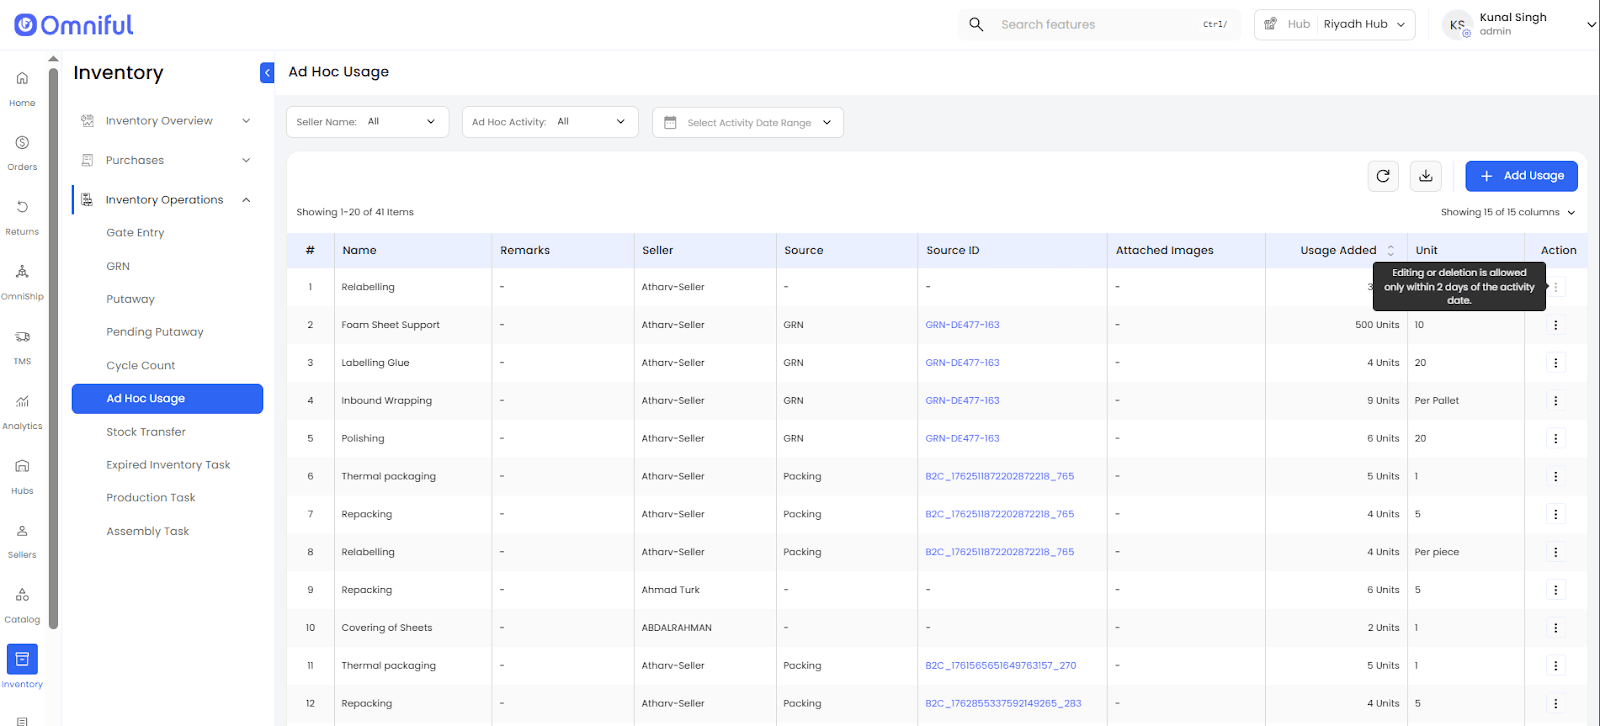Collapse the Inventory side panel arrow
The height and width of the screenshot is (726, 1600).
pyautogui.click(x=267, y=73)
